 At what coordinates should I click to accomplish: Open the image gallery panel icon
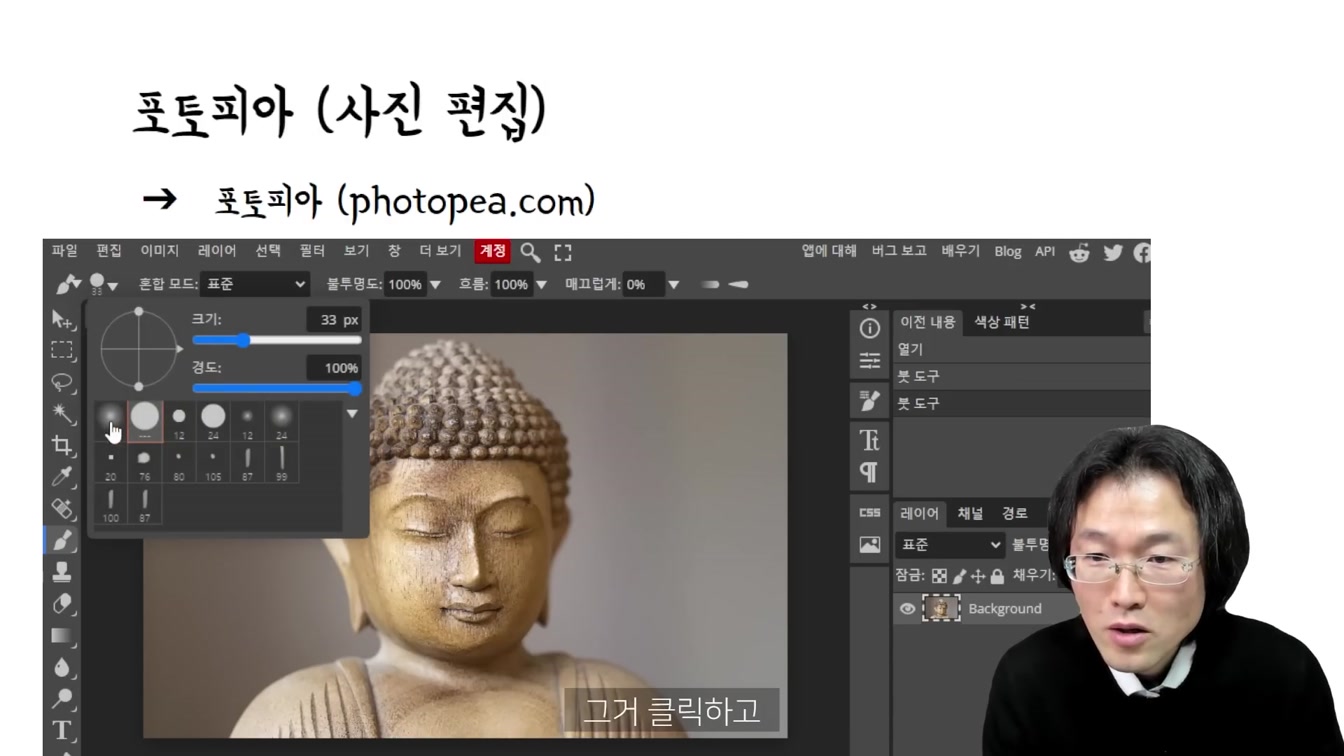pyautogui.click(x=870, y=545)
